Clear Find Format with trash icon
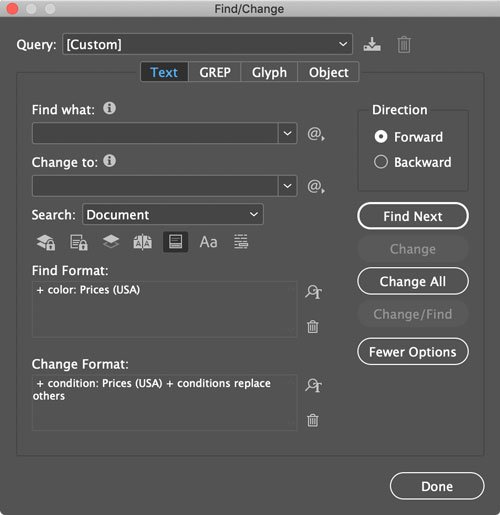The width and height of the screenshot is (500, 515). [x=313, y=327]
